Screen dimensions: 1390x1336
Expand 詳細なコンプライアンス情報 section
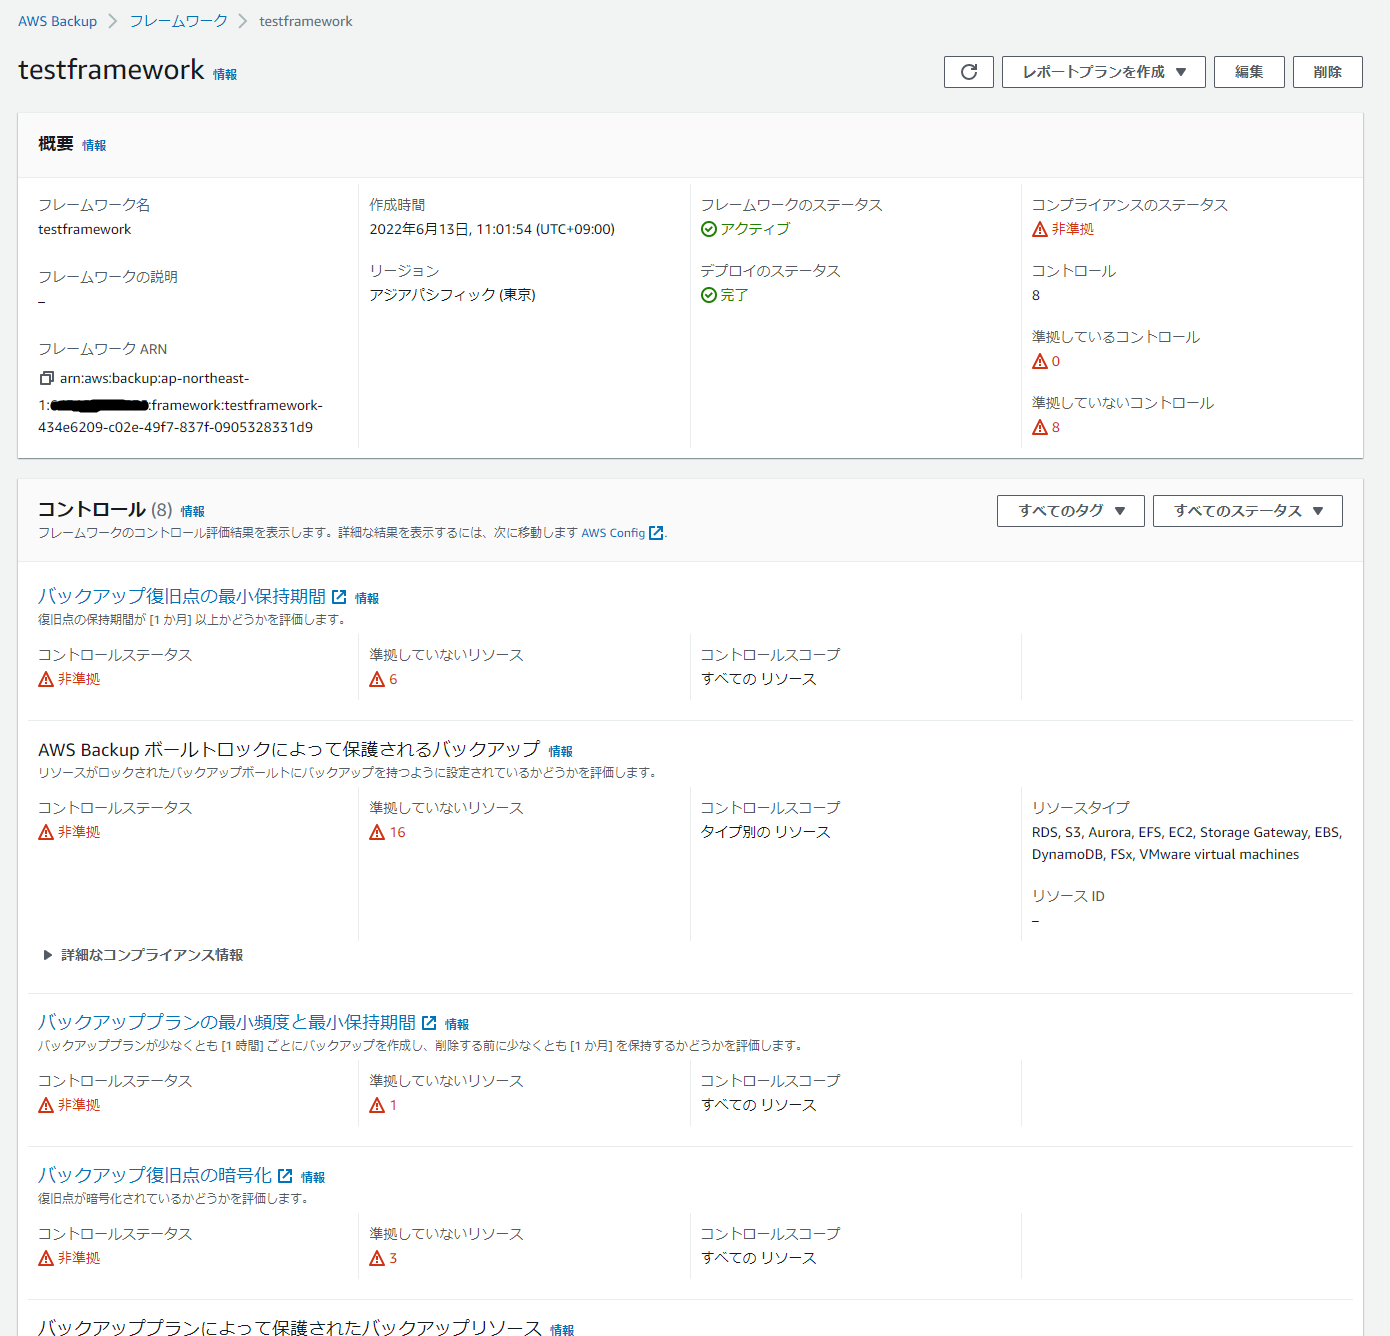[x=142, y=955]
